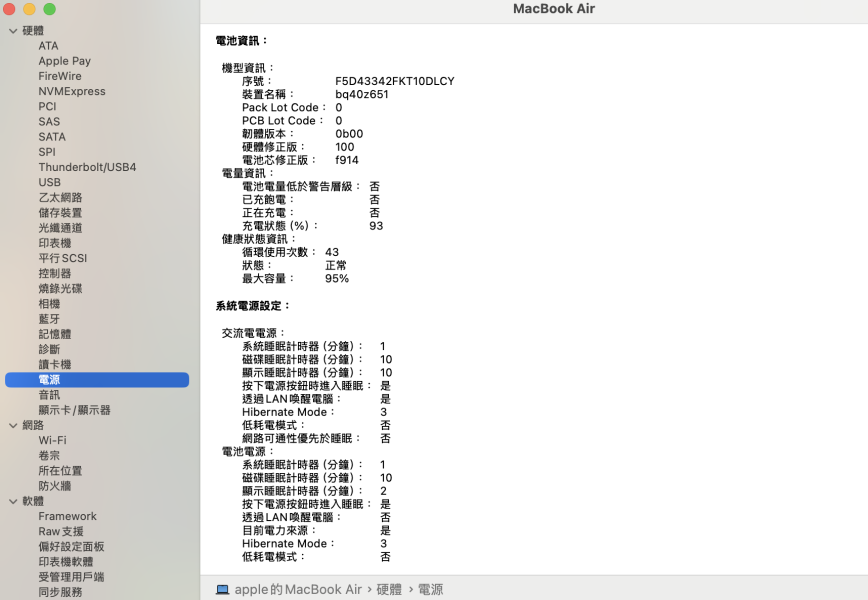Select 卷宗 under network
868x600 pixels.
tap(49, 456)
